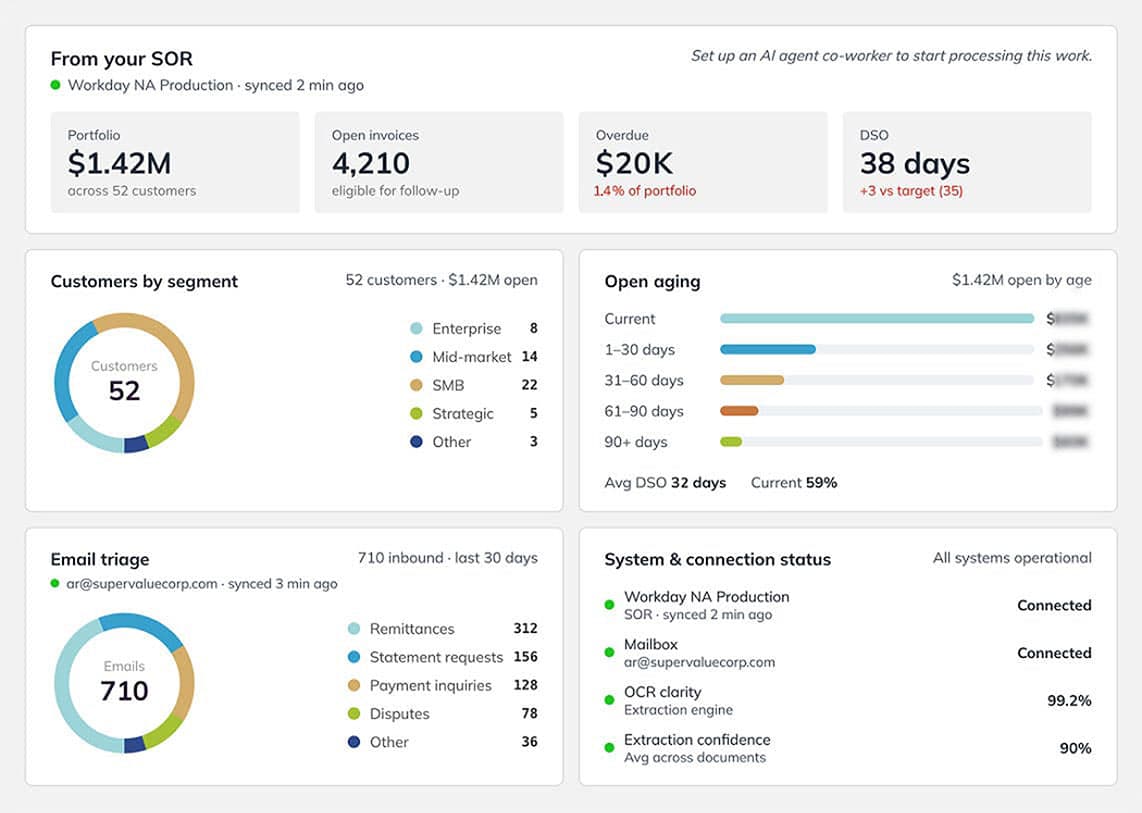Click the Payment inquiries count '128'
Image resolution: width=1142 pixels, height=813 pixels.
[525, 686]
